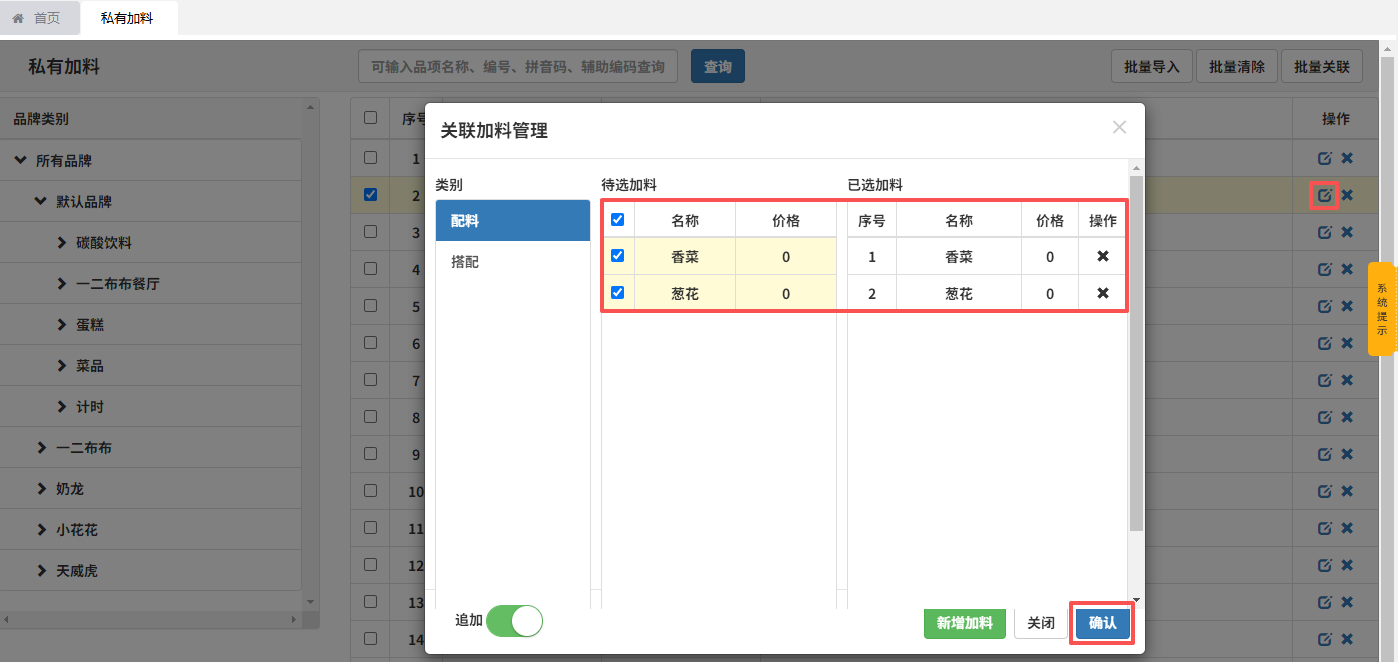Click the edit icon for row 7
The width and height of the screenshot is (1398, 662).
click(1325, 380)
